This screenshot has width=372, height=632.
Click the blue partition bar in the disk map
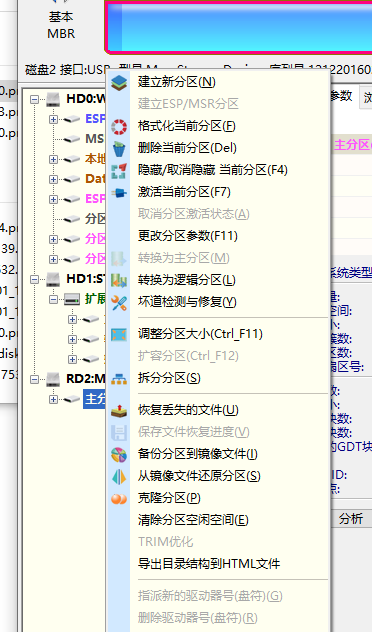pyautogui.click(x=239, y=27)
